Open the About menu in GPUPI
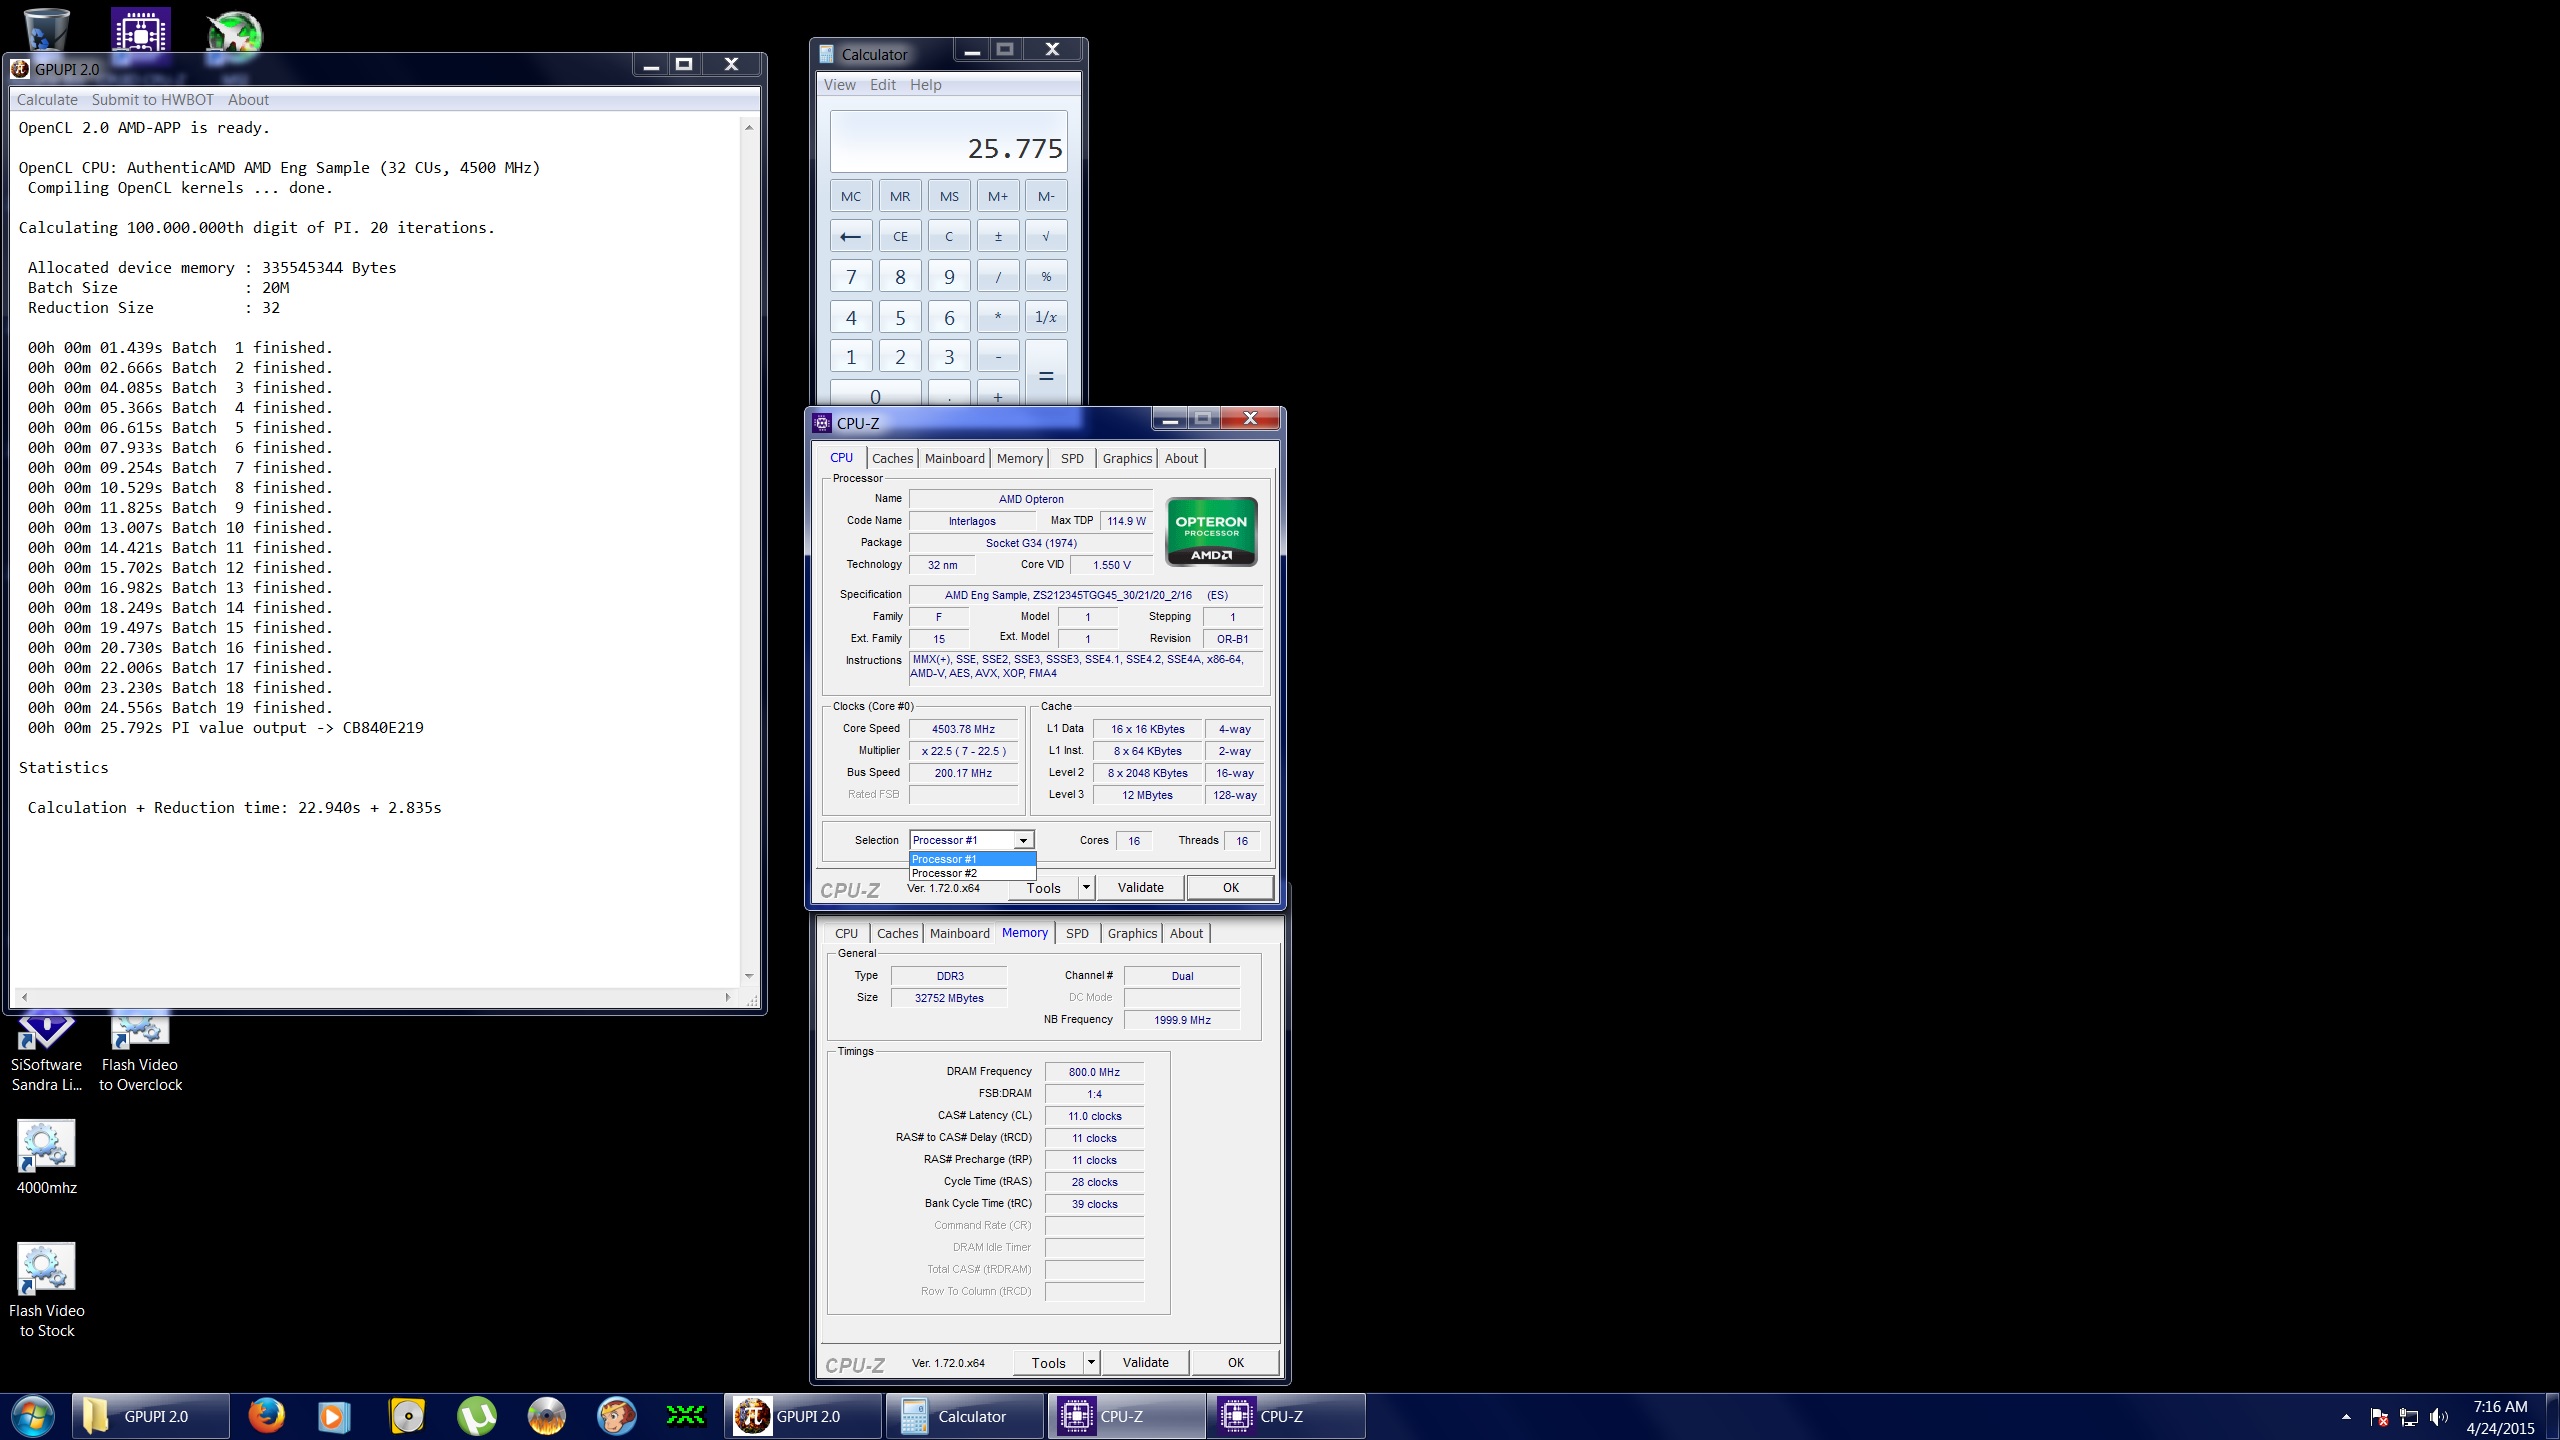This screenshot has width=2560, height=1440. point(248,100)
